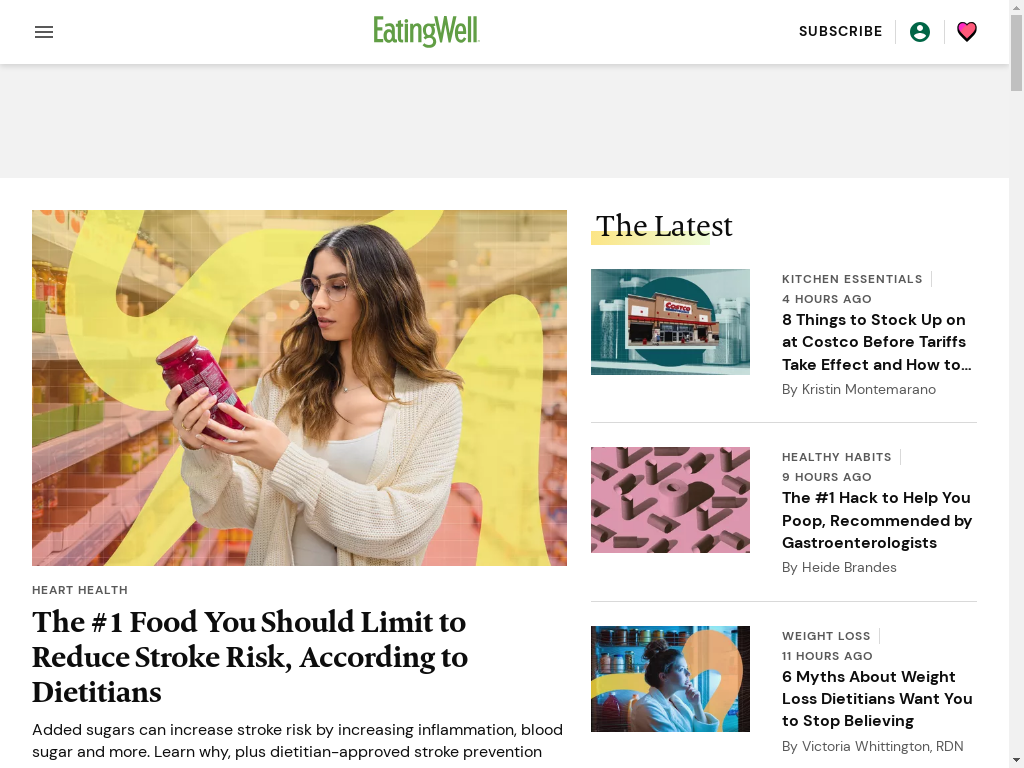Open saved favorites heart icon
This screenshot has height=768, width=1024.
(x=967, y=31)
